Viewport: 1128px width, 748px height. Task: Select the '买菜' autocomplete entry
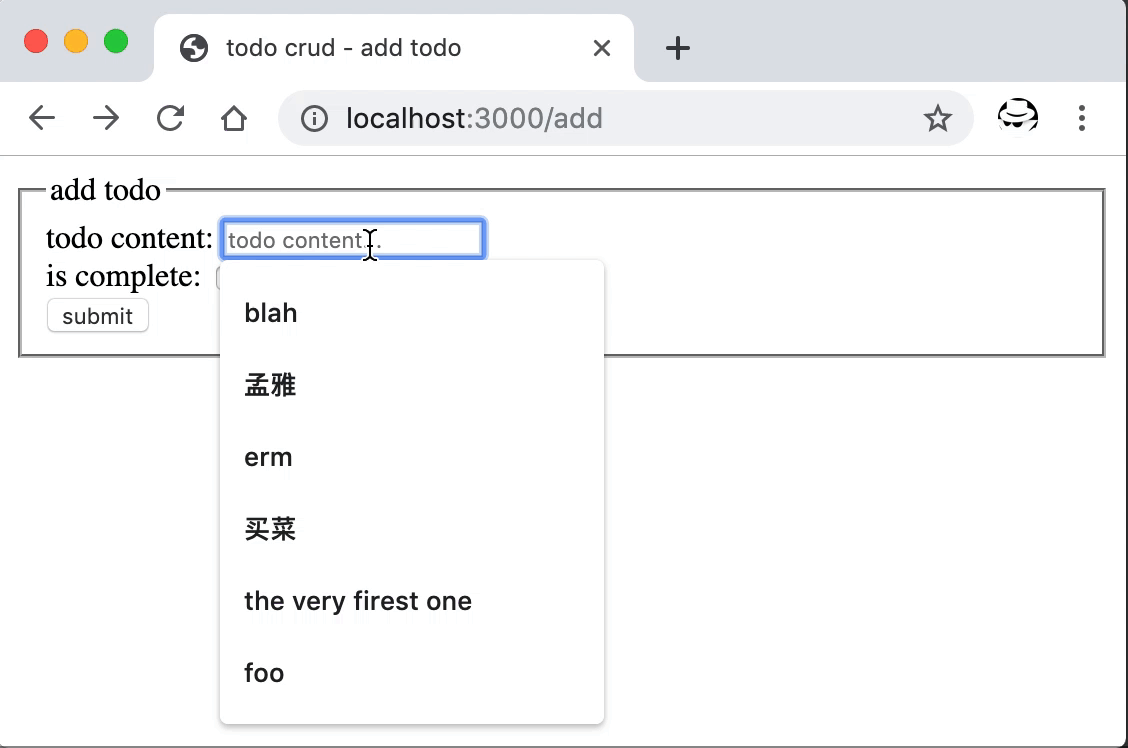[411, 529]
